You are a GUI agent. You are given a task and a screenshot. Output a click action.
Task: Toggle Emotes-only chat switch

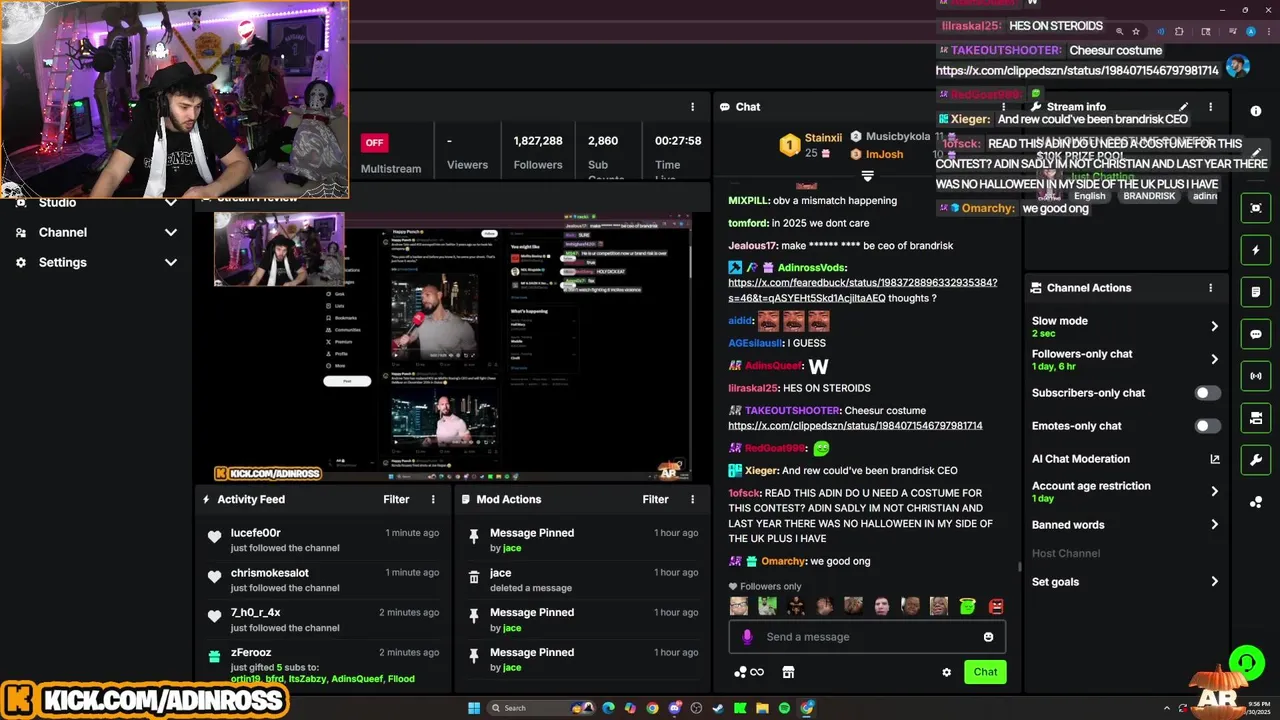tap(1208, 426)
